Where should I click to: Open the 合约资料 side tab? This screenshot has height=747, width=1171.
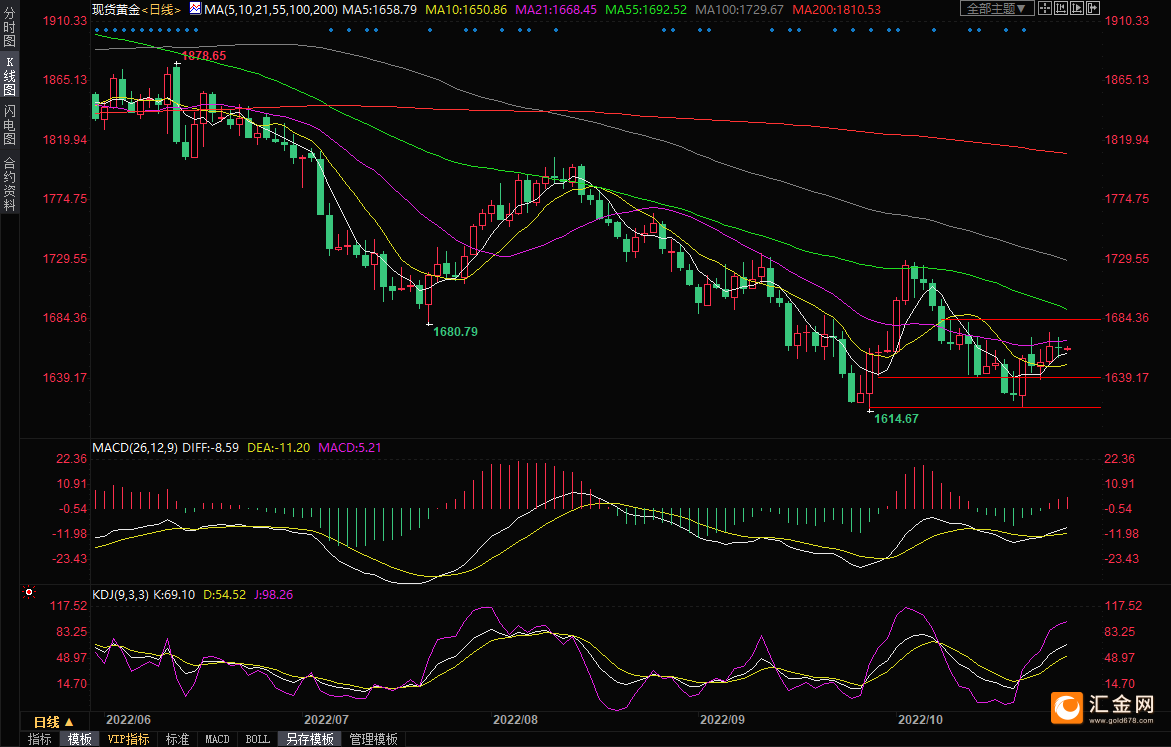tap(9, 183)
